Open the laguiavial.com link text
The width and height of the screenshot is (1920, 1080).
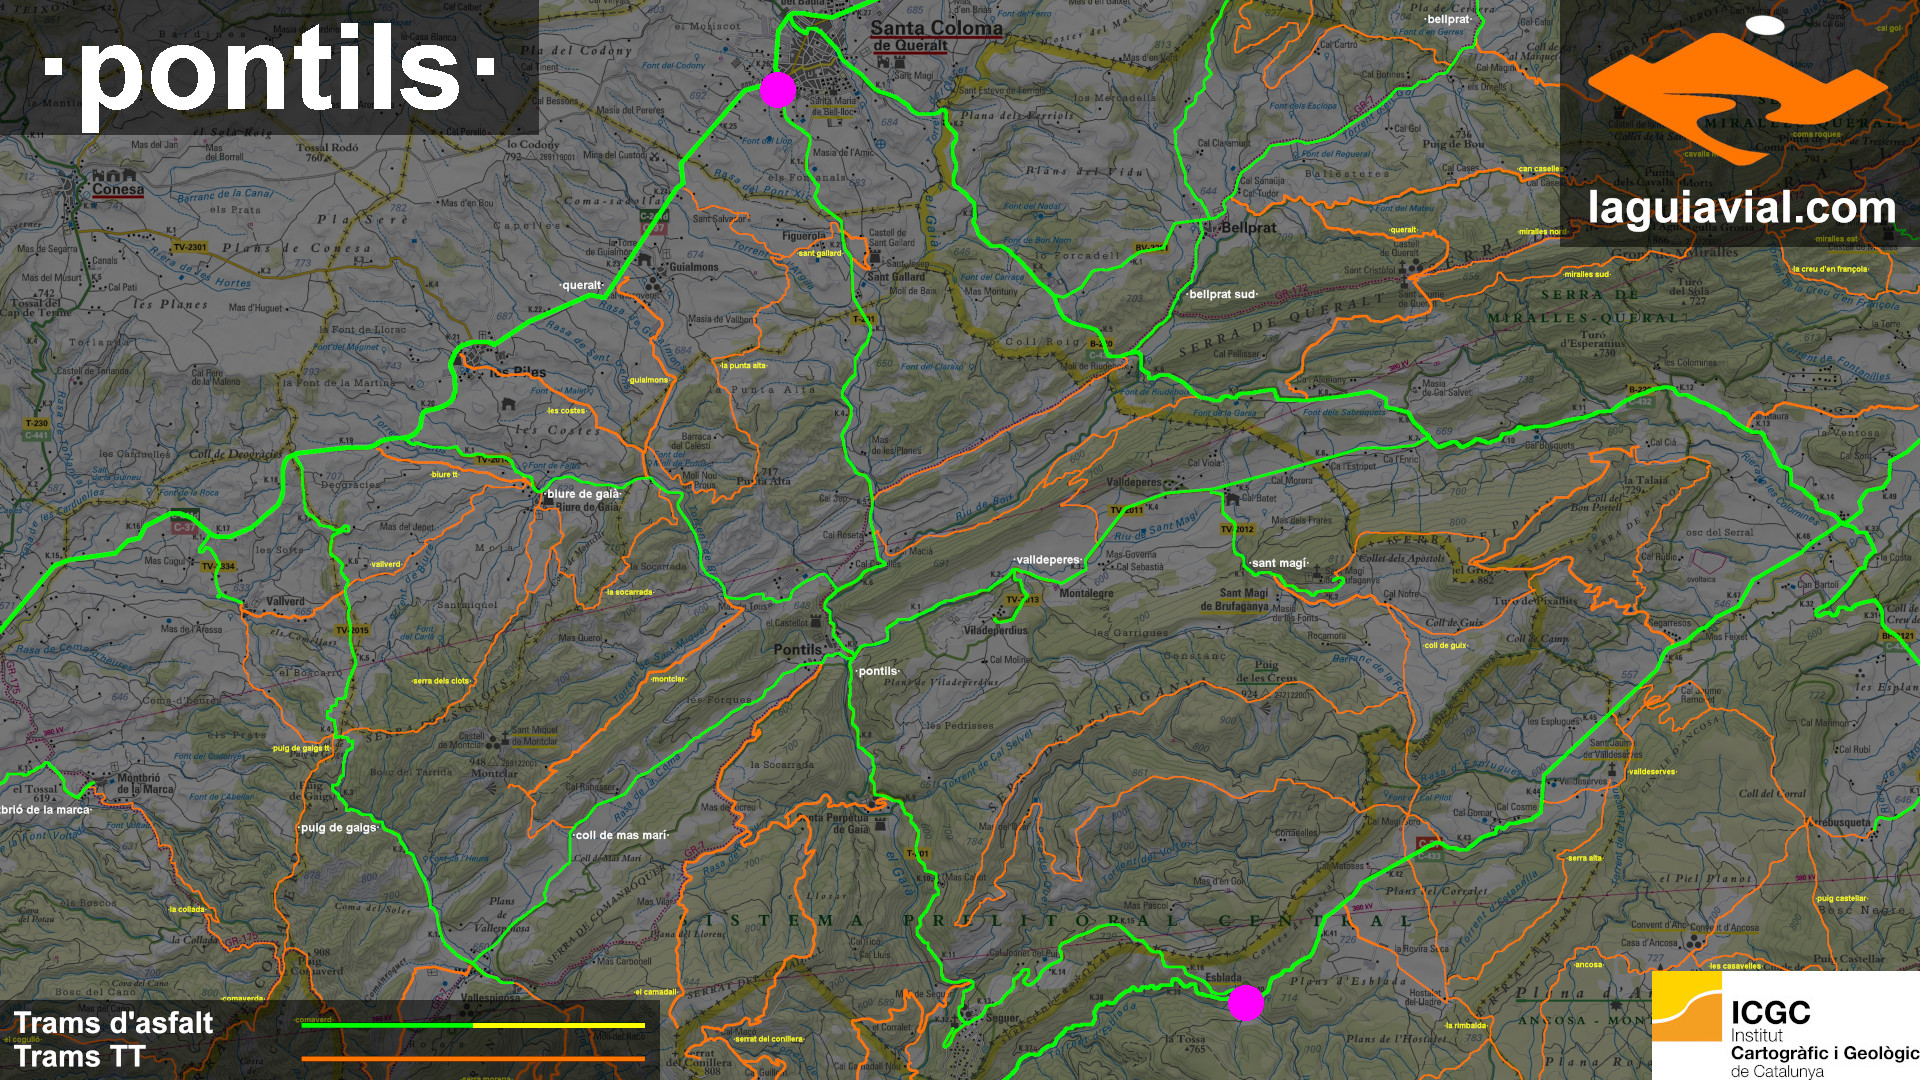click(1741, 208)
